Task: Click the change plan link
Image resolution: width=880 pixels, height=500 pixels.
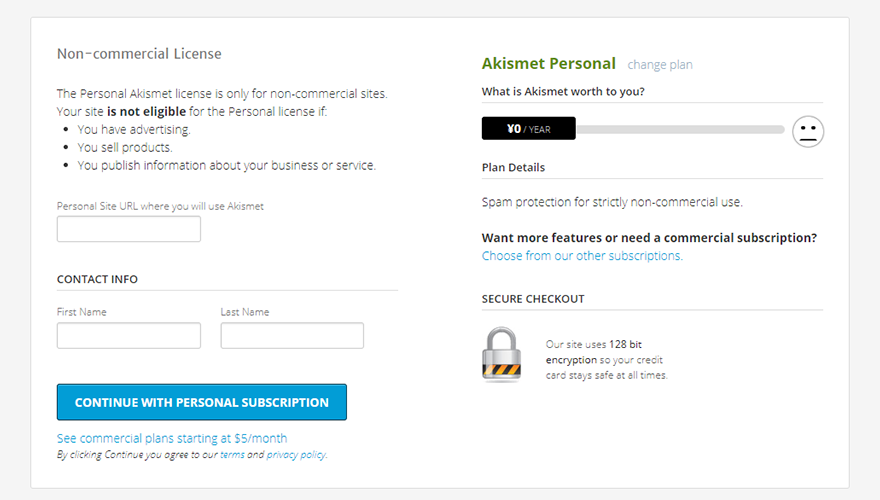Action: tap(660, 65)
